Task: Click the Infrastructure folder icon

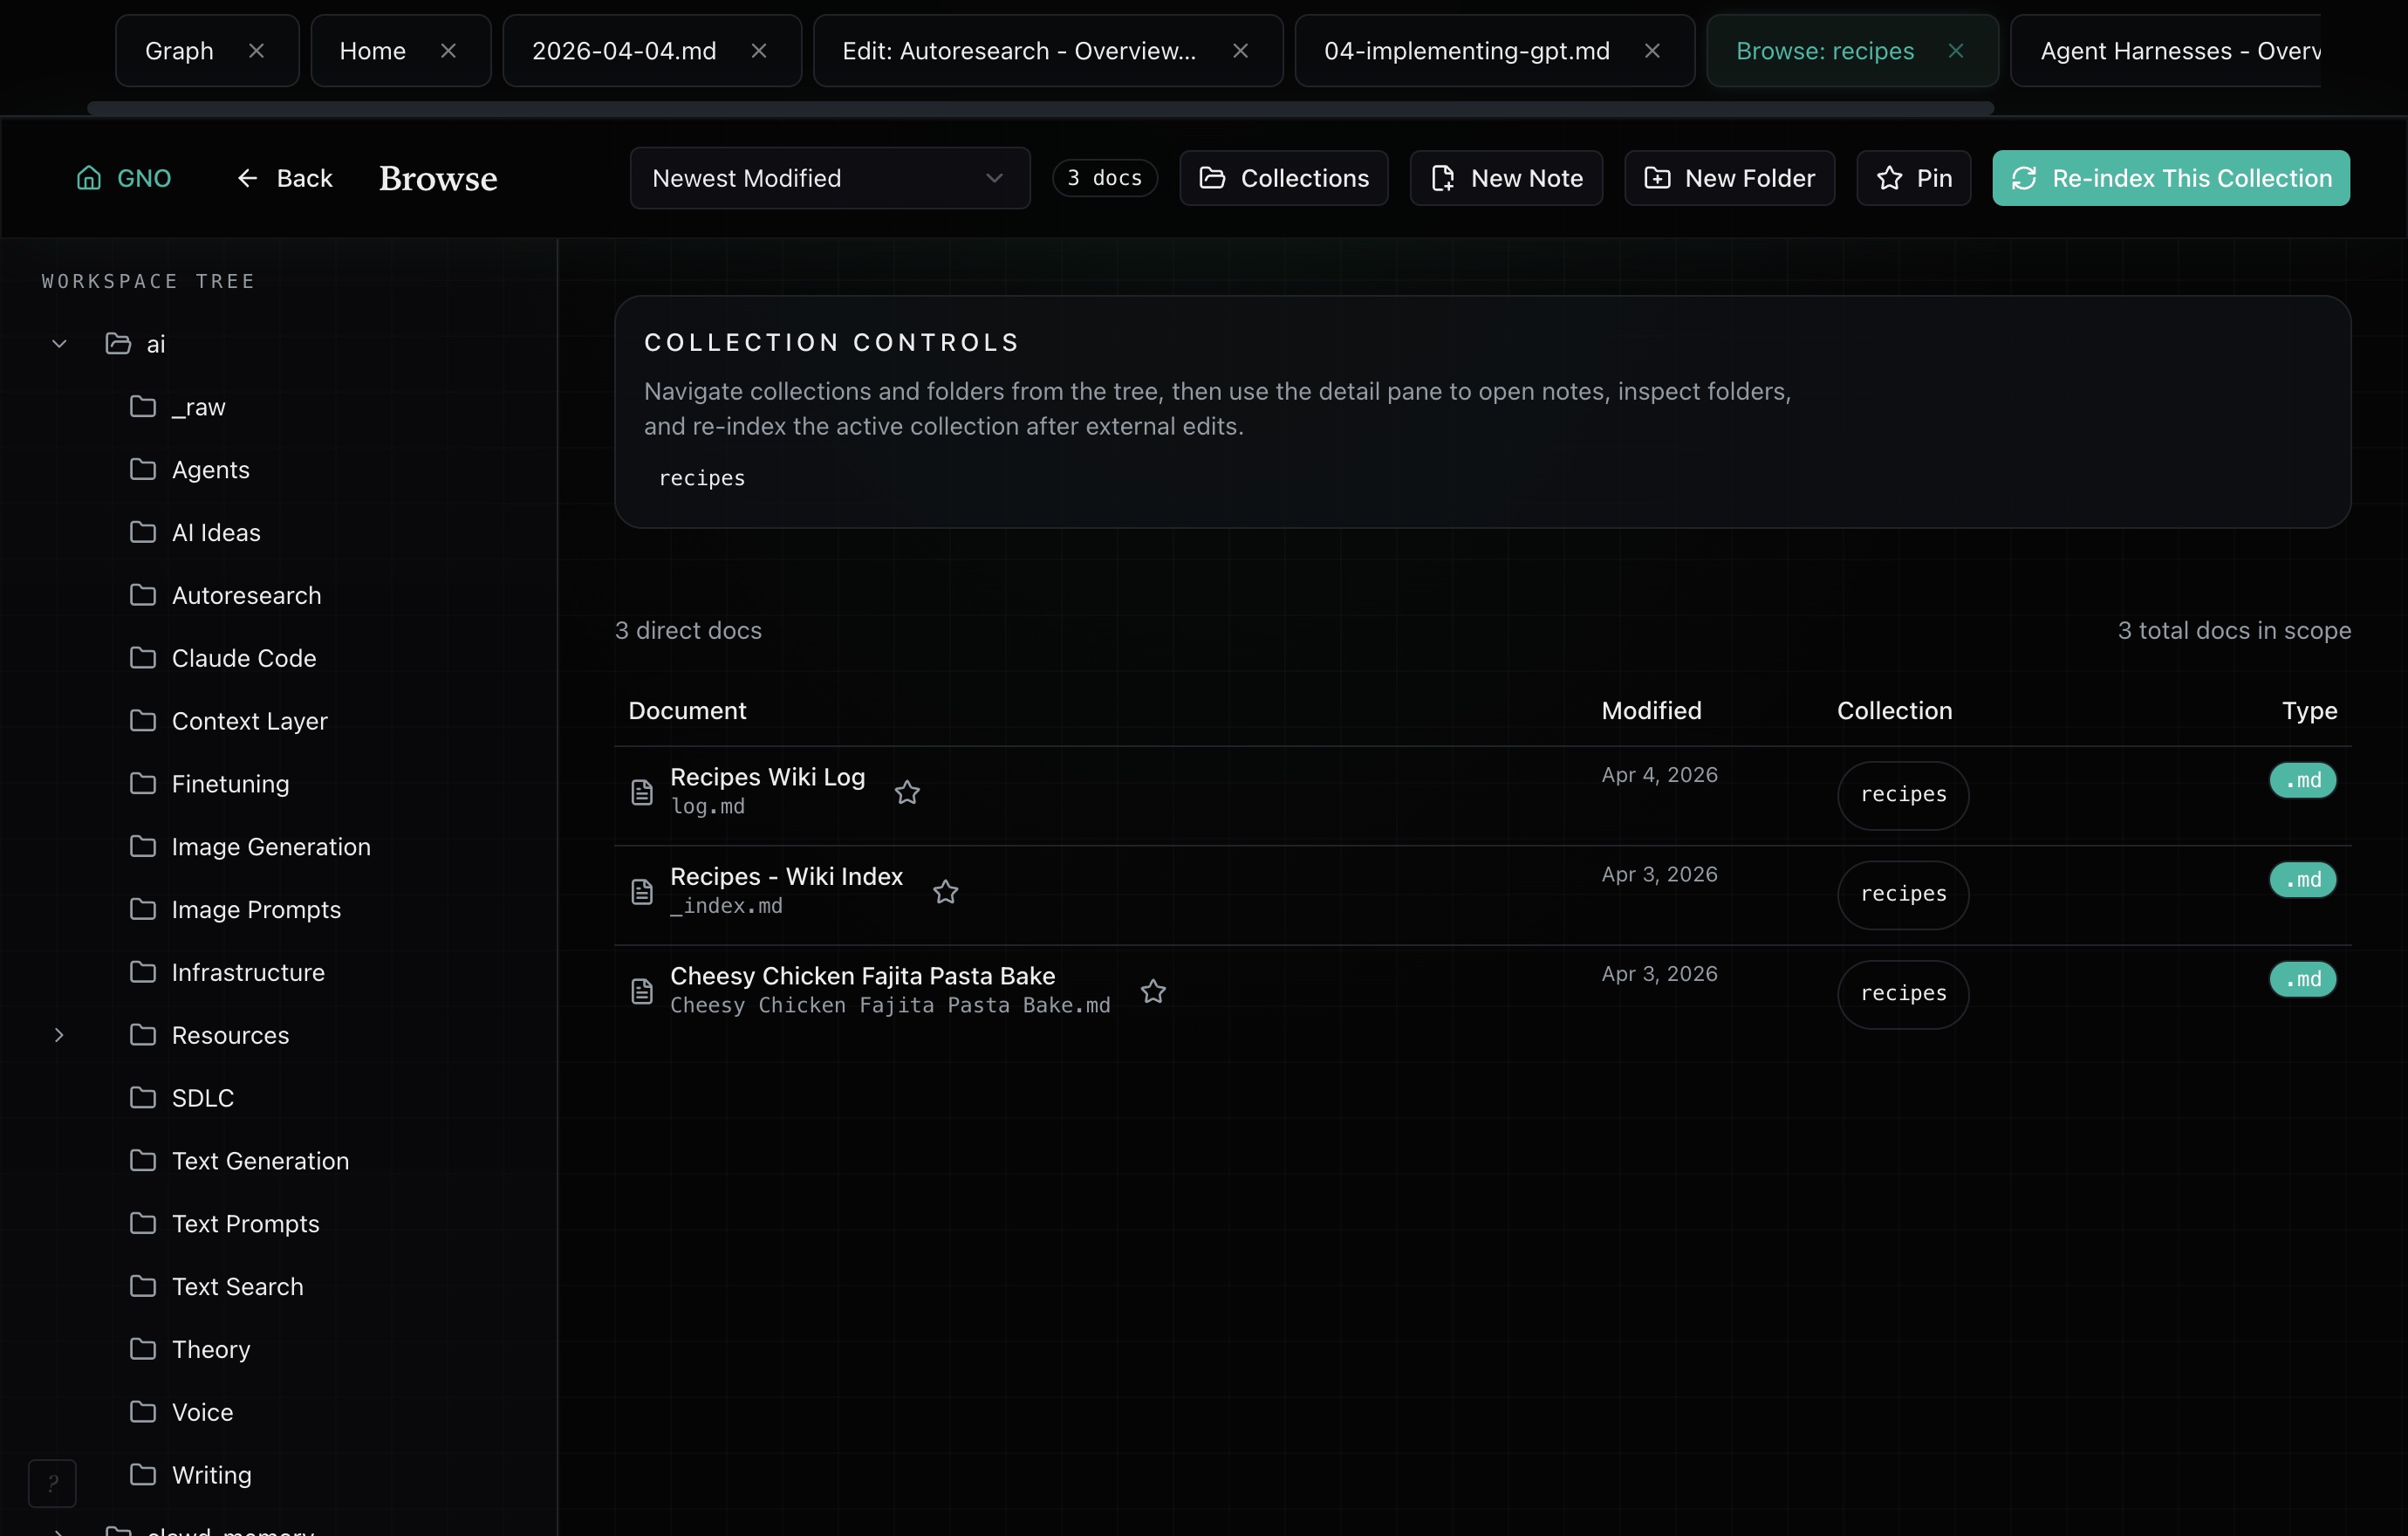Action: 143,972
